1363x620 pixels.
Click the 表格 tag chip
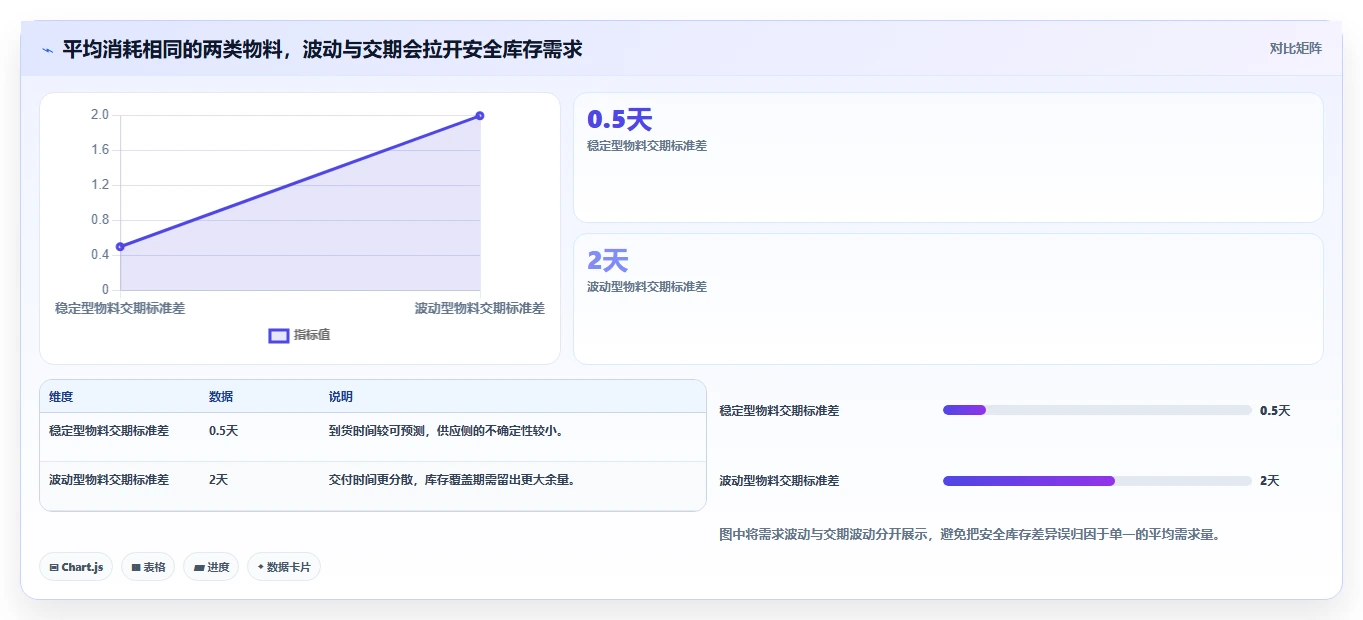point(148,567)
